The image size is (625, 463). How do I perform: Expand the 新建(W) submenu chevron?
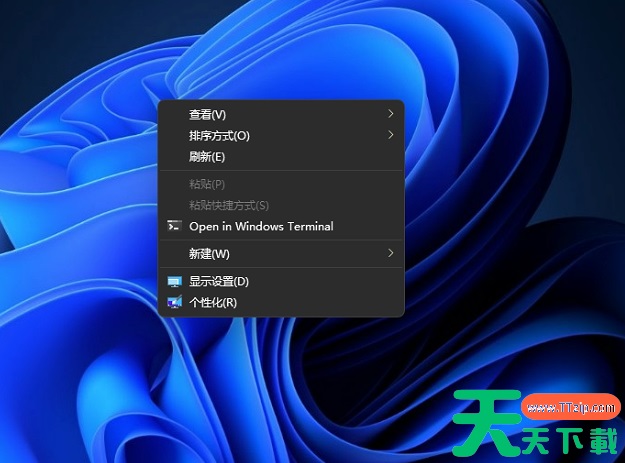click(391, 253)
